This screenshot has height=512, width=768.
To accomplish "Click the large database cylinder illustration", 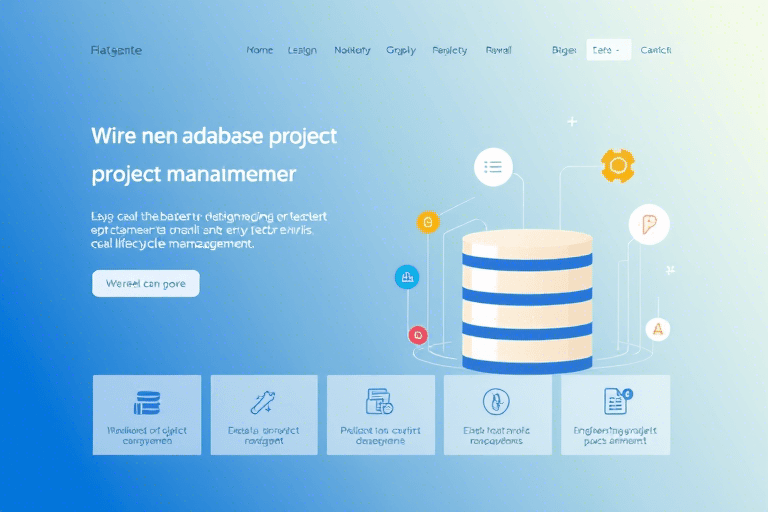I will point(527,300).
